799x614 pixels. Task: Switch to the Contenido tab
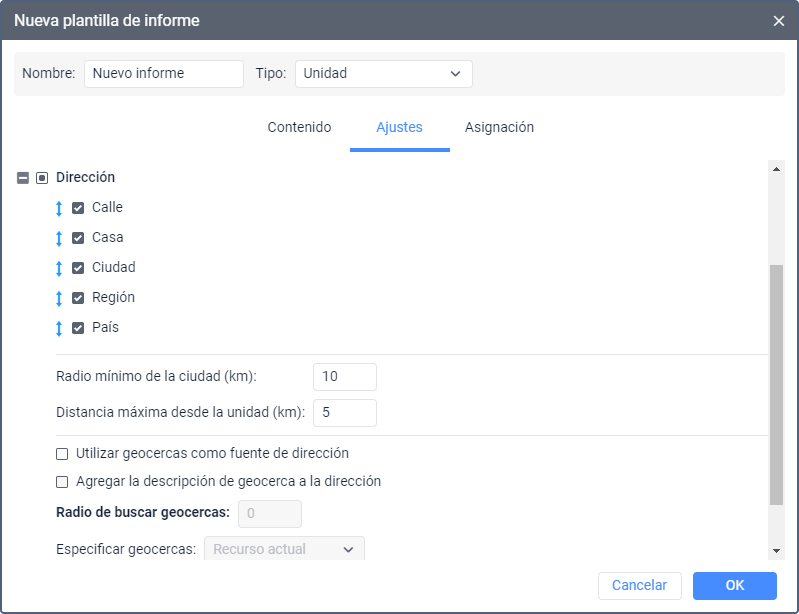coord(299,128)
